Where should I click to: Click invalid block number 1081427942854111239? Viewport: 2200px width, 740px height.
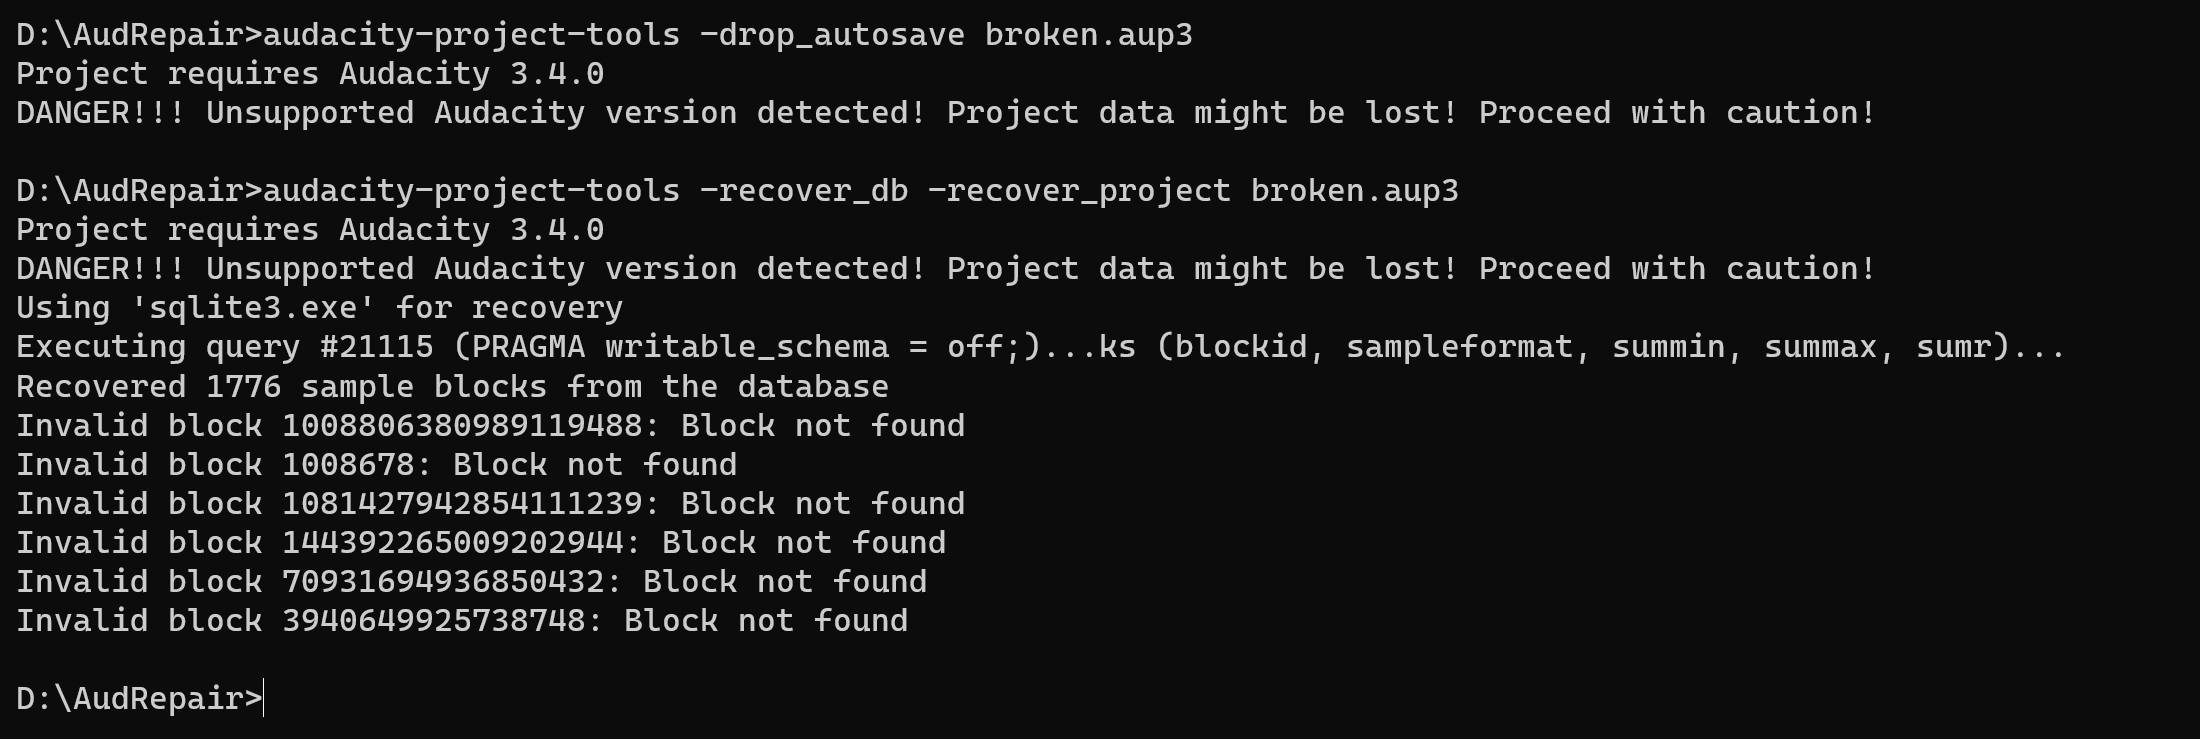pos(462,503)
